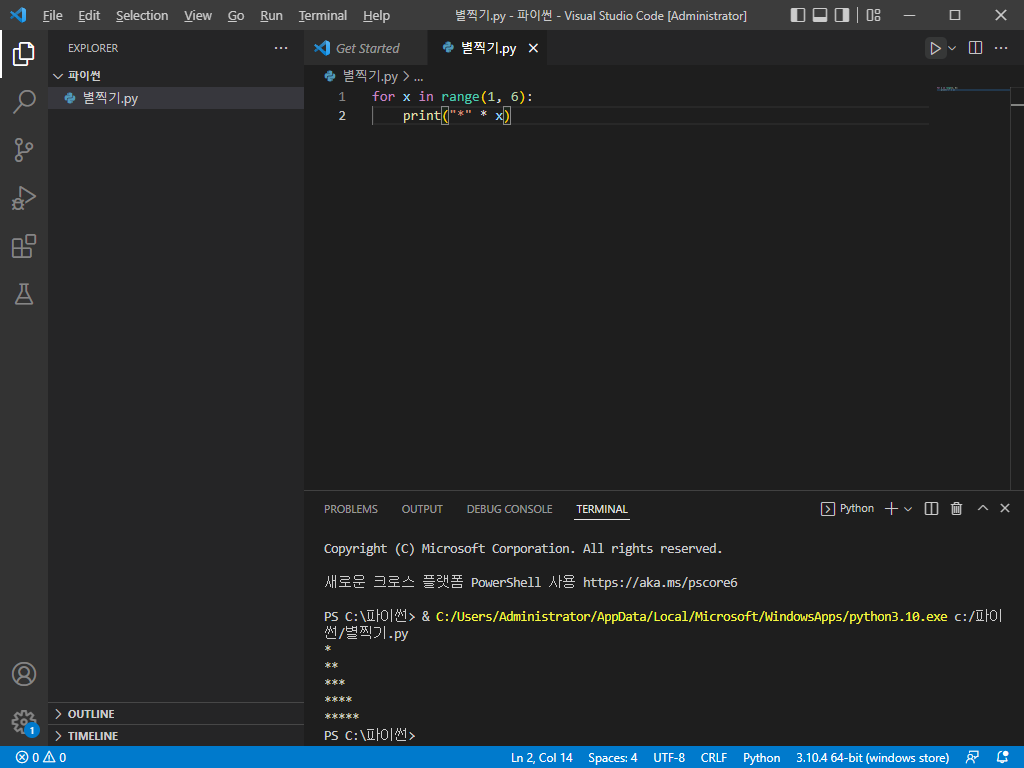Viewport: 1024px width, 768px height.
Task: Open Customize Layout icon in title bar
Action: (873, 15)
